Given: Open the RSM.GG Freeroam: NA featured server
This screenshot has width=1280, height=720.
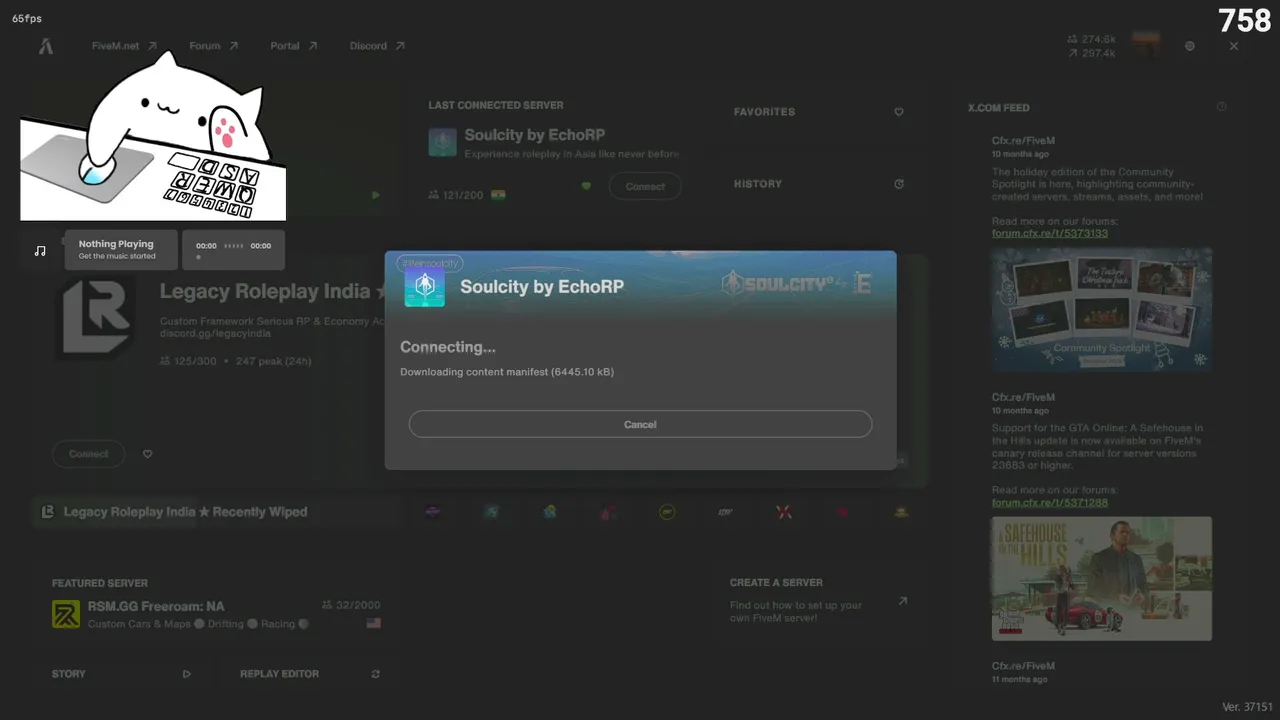Looking at the screenshot, I should click(216, 614).
